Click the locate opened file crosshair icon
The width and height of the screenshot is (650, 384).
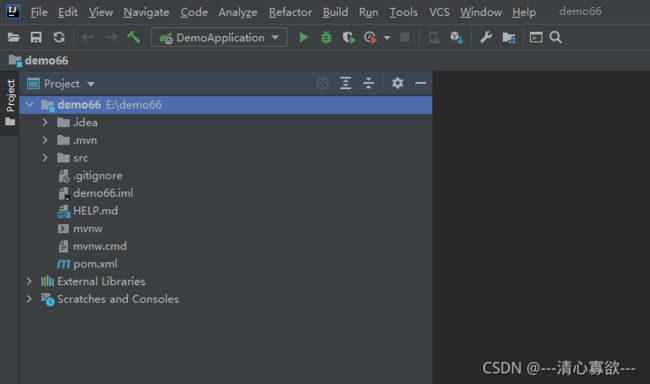click(x=323, y=83)
